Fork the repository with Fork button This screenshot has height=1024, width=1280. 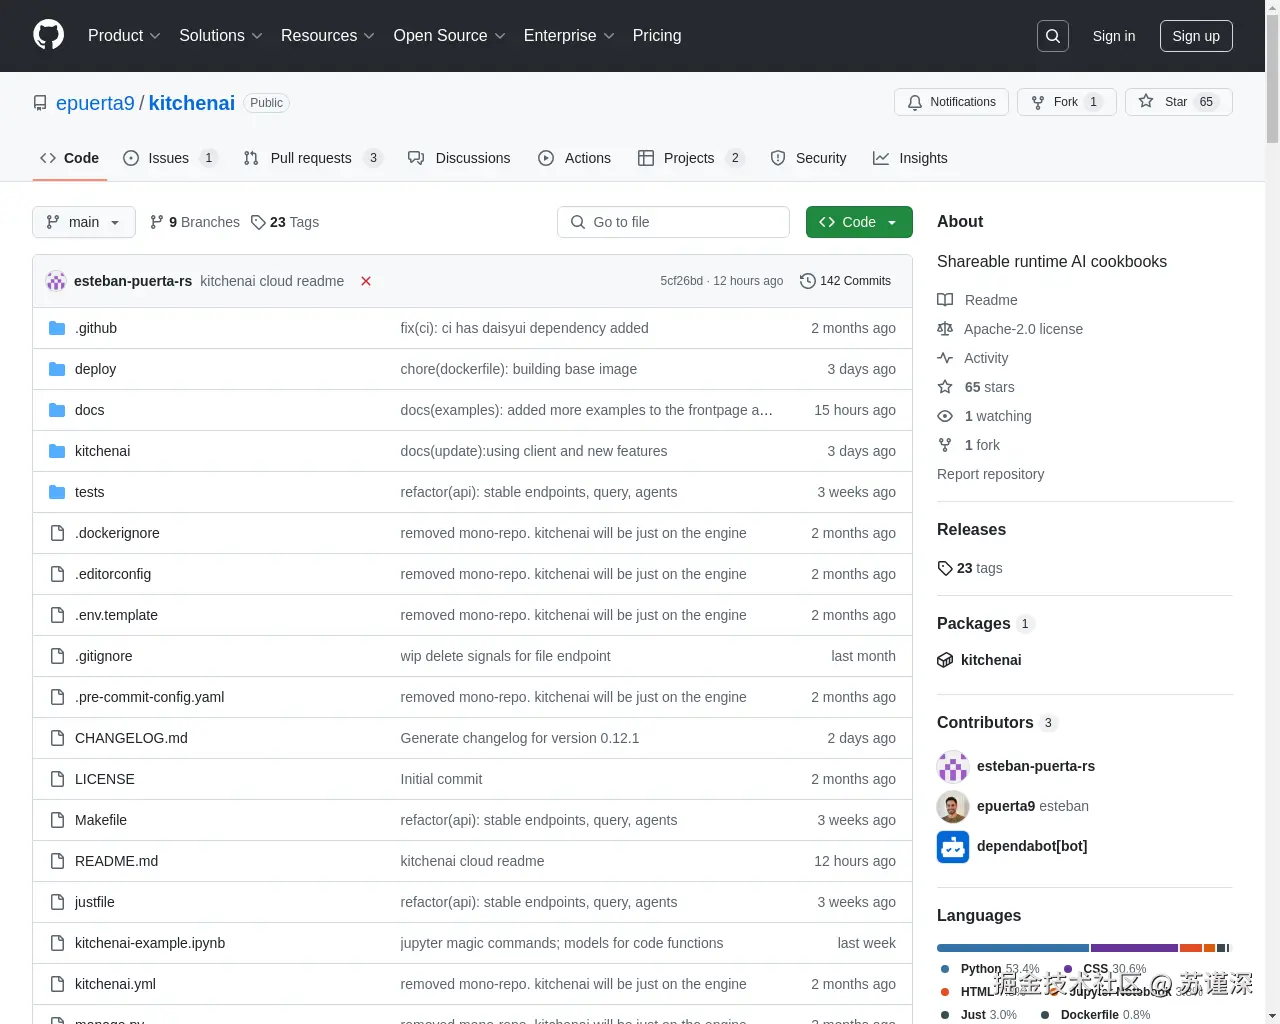(x=1066, y=102)
